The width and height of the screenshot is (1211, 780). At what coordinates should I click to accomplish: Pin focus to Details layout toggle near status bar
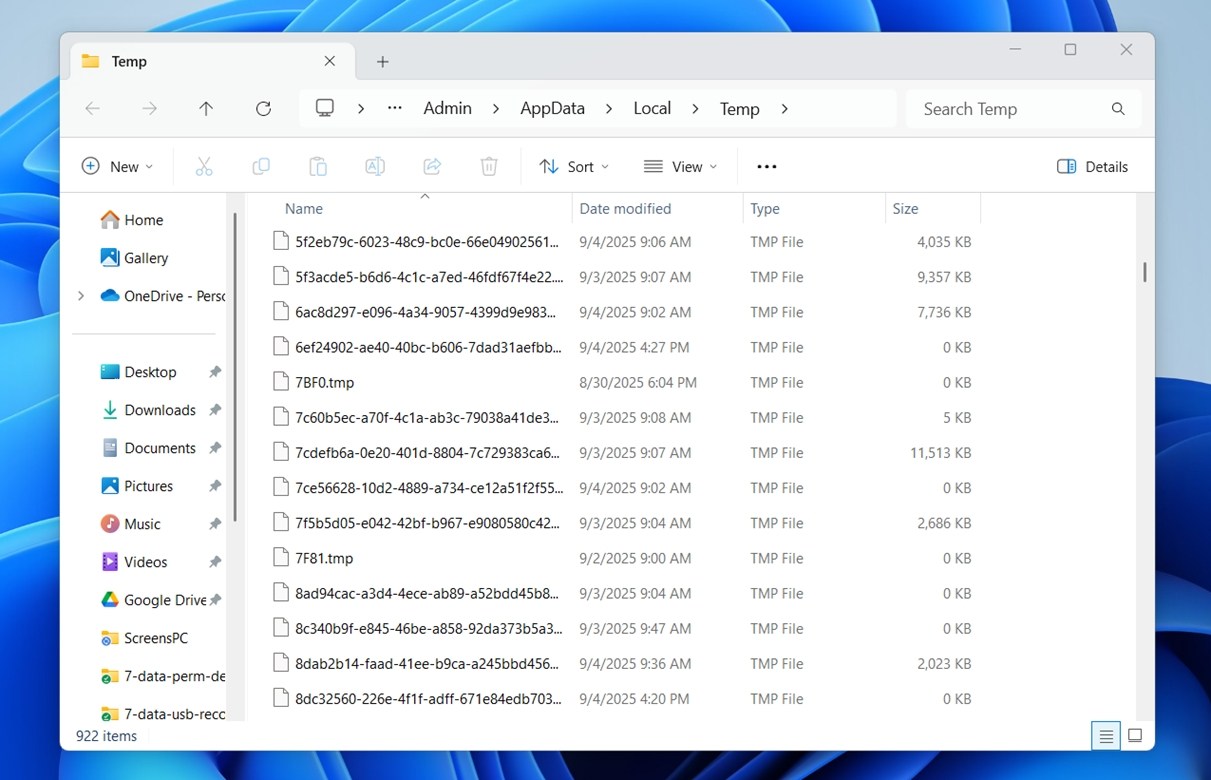click(1106, 735)
